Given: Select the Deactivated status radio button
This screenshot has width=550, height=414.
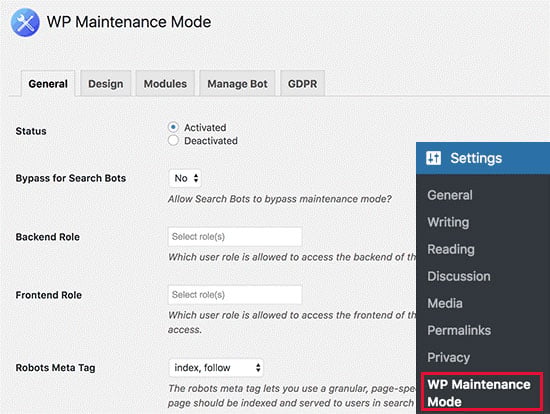Looking at the screenshot, I should click(173, 140).
